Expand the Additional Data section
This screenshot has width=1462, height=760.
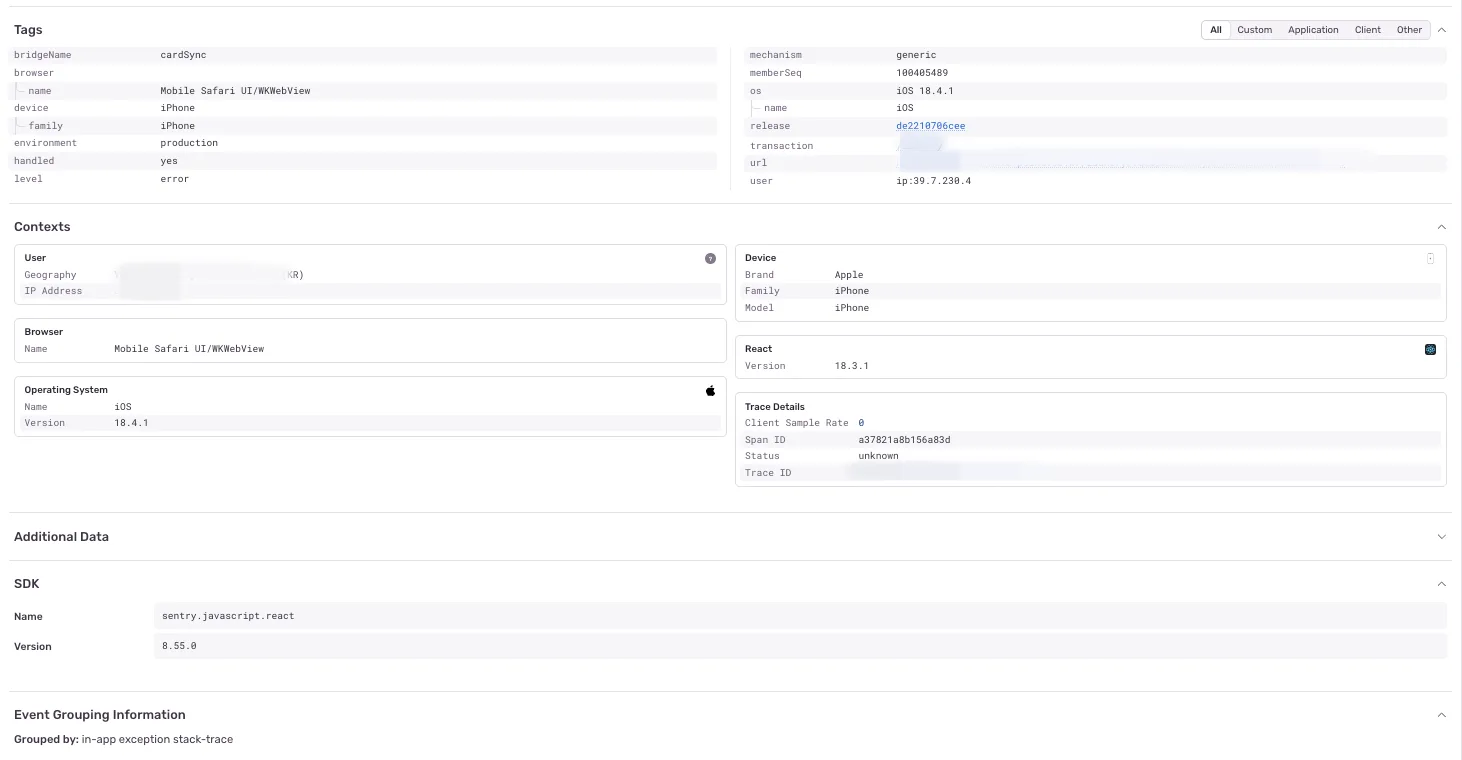point(1441,537)
